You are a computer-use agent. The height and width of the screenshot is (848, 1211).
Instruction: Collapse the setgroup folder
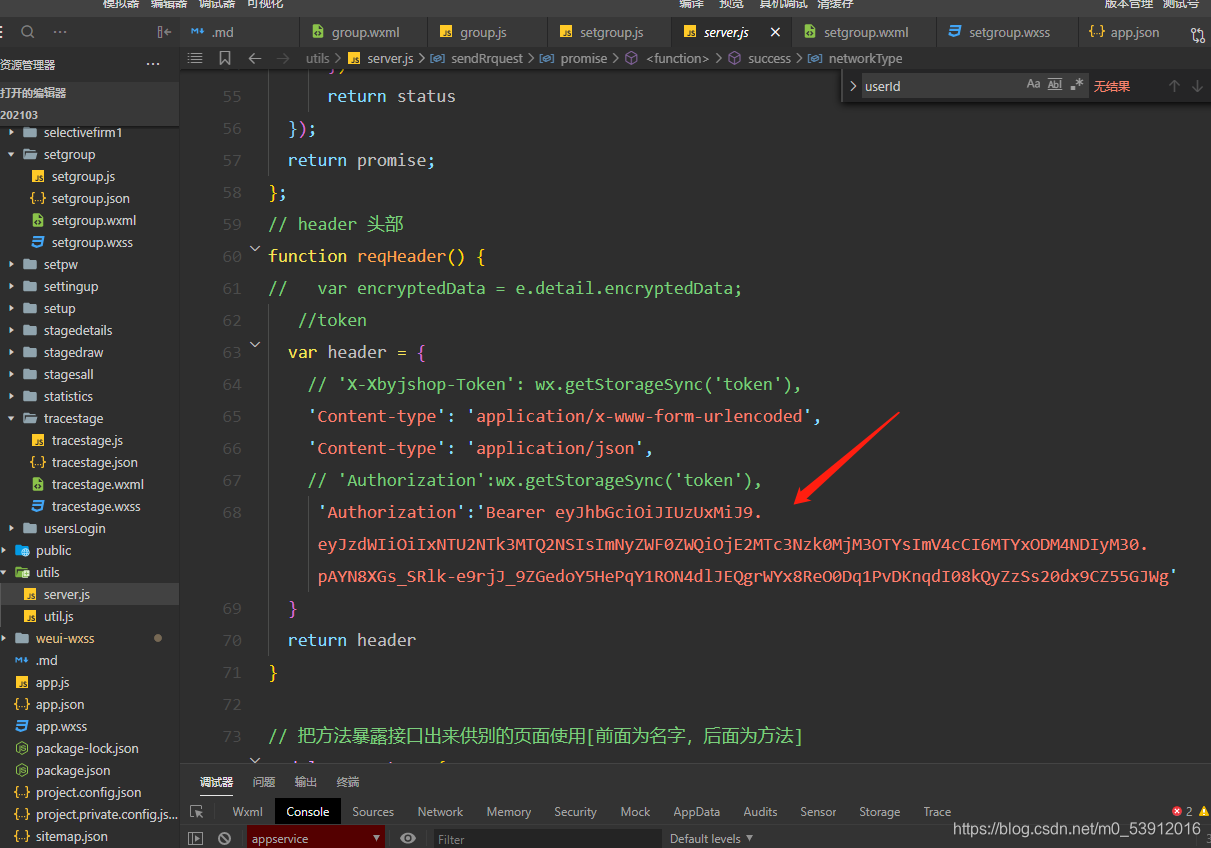(12, 155)
